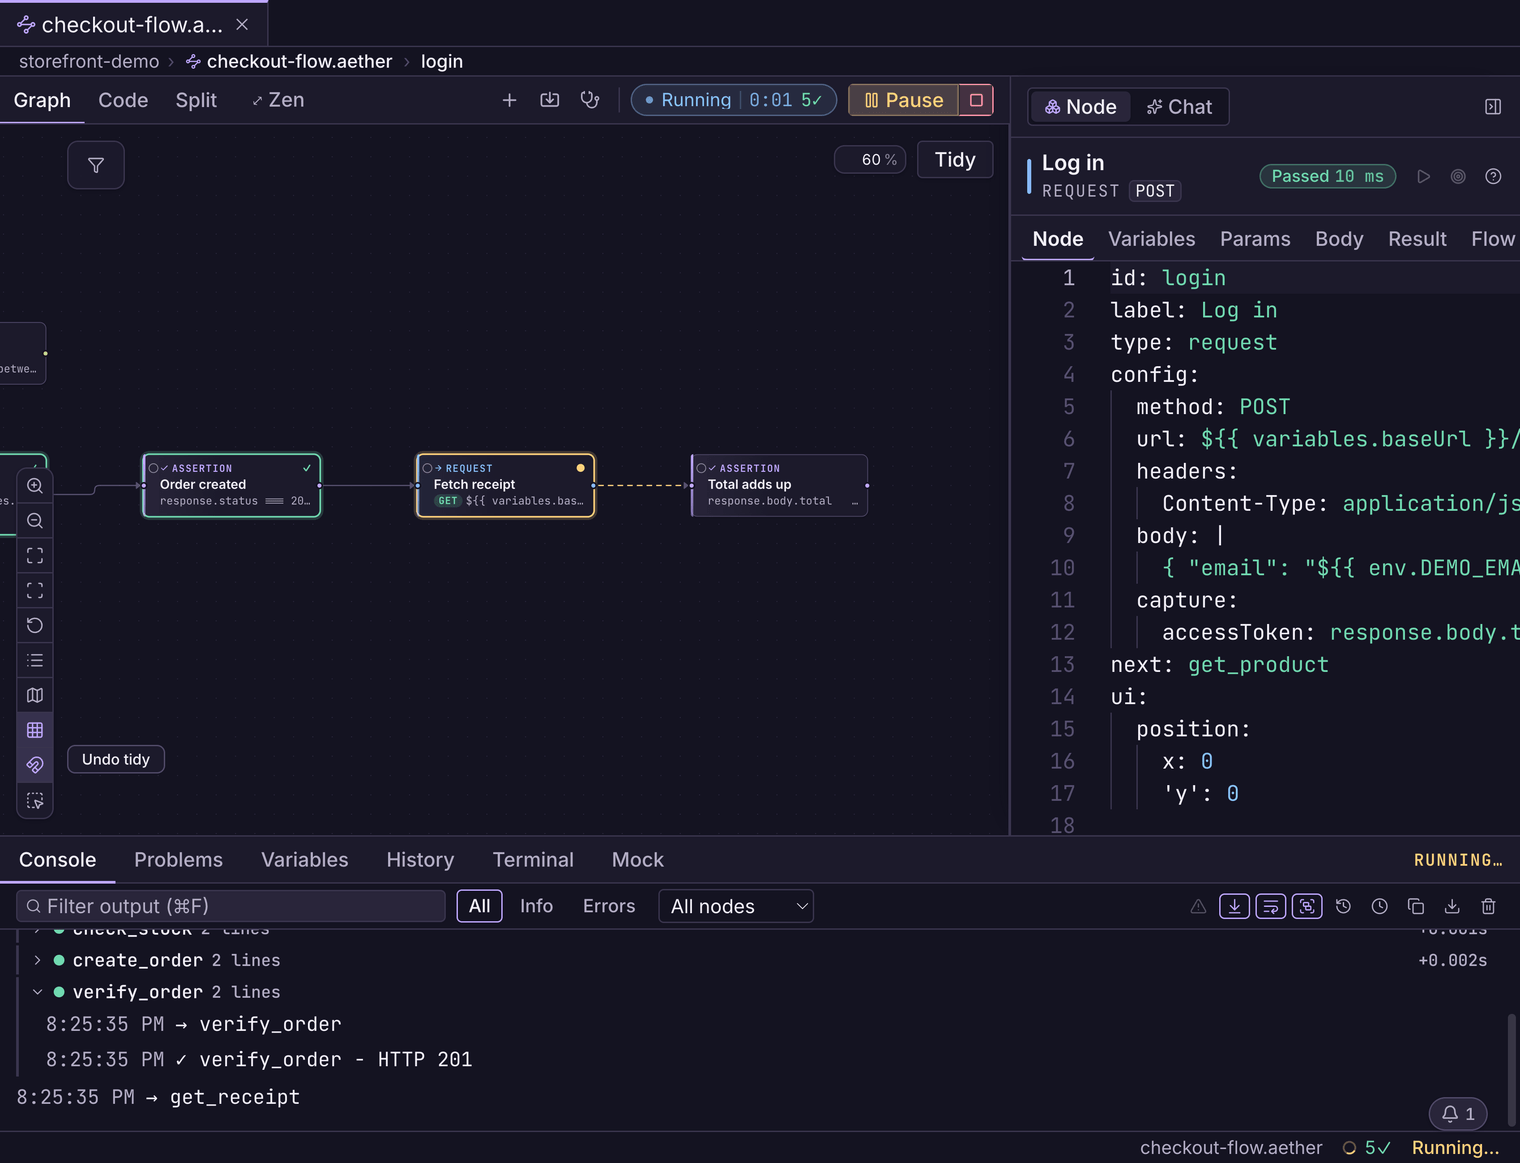Toggle magnet snapping in canvas tools
The width and height of the screenshot is (1520, 1163).
tap(35, 765)
